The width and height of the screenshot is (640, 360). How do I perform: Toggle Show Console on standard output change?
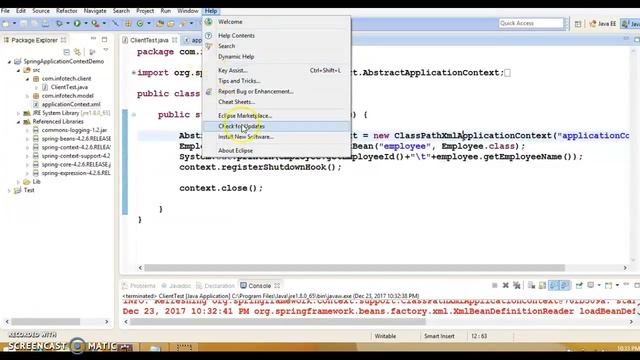[x=553, y=285]
